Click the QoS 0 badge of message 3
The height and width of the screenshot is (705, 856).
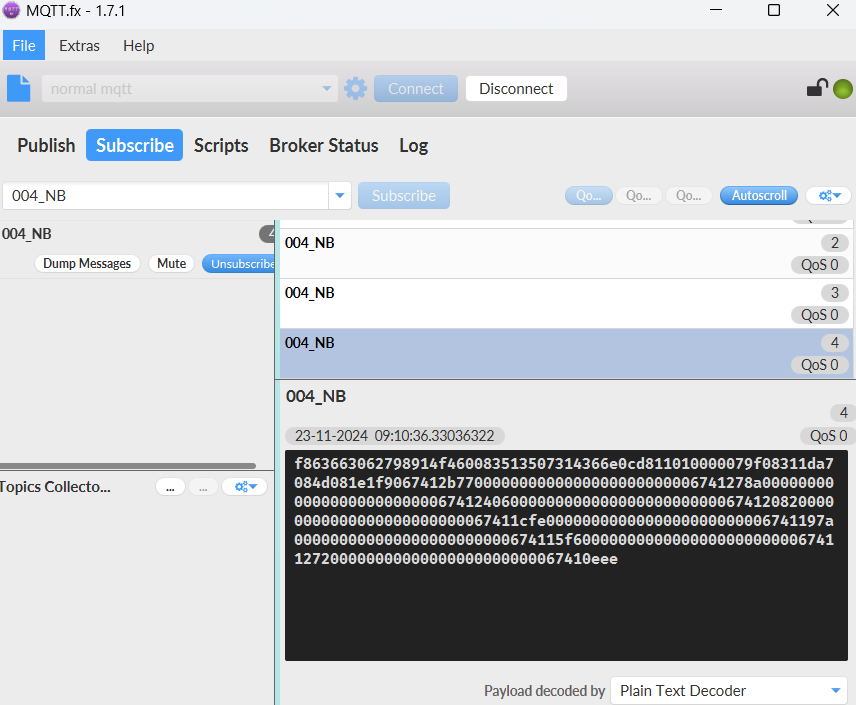820,315
